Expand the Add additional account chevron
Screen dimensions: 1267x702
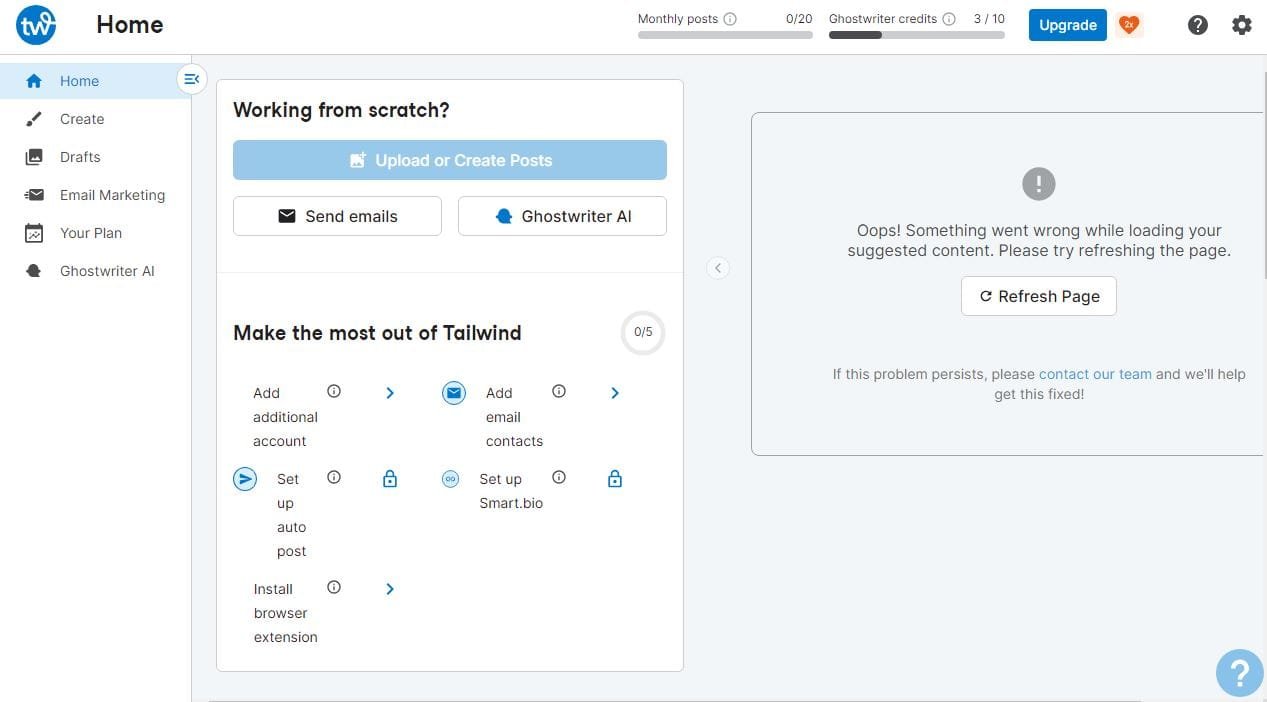click(390, 393)
